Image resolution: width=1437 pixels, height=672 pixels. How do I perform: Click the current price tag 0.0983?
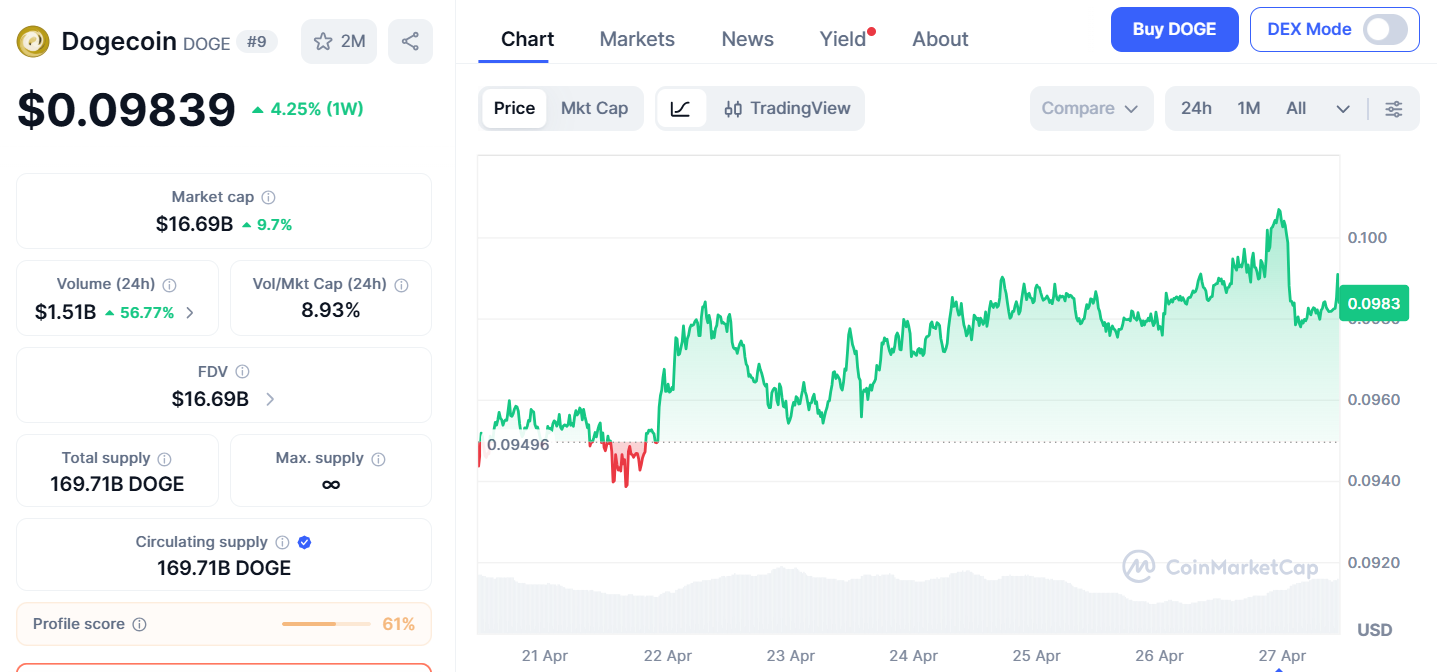1373,304
